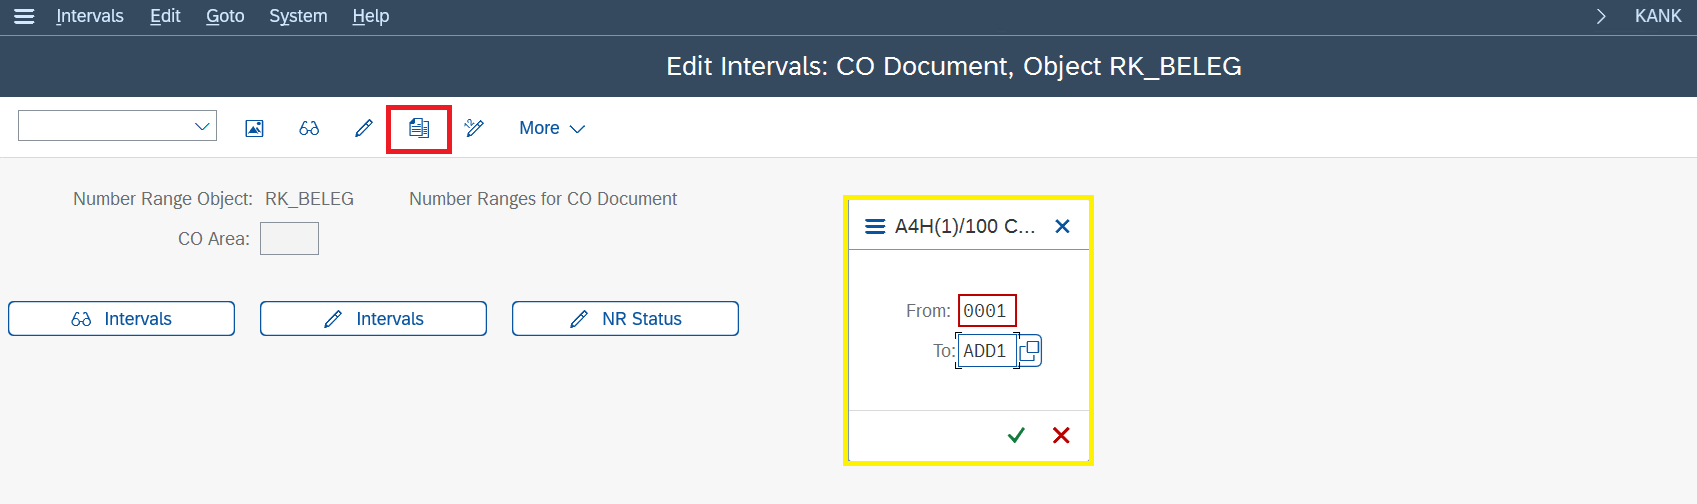1697x504 pixels.
Task: Expand the command field dropdown
Action: [202, 126]
